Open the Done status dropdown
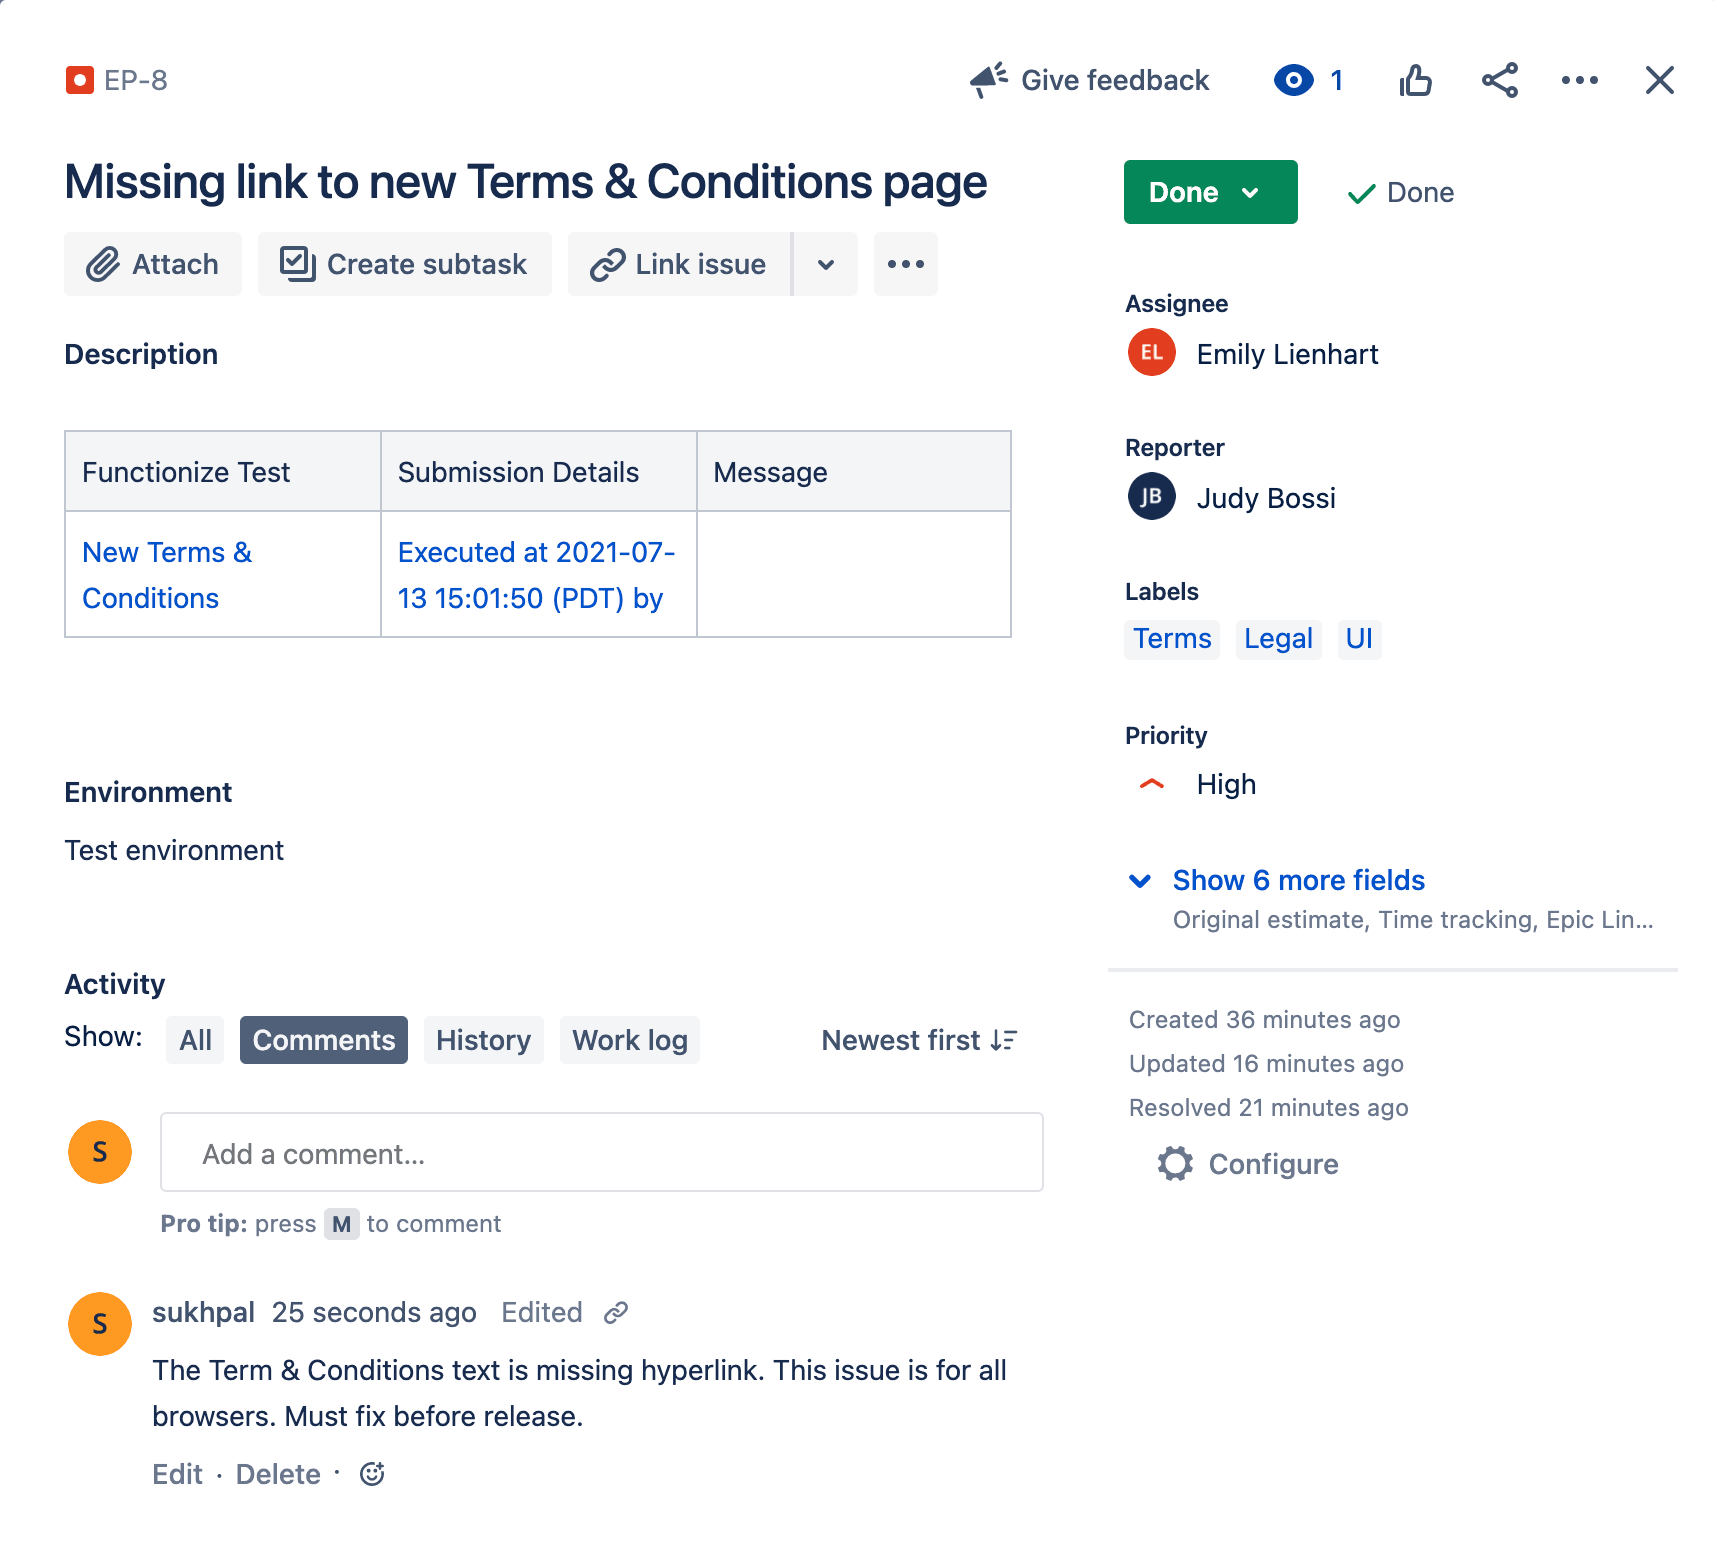 [1210, 192]
